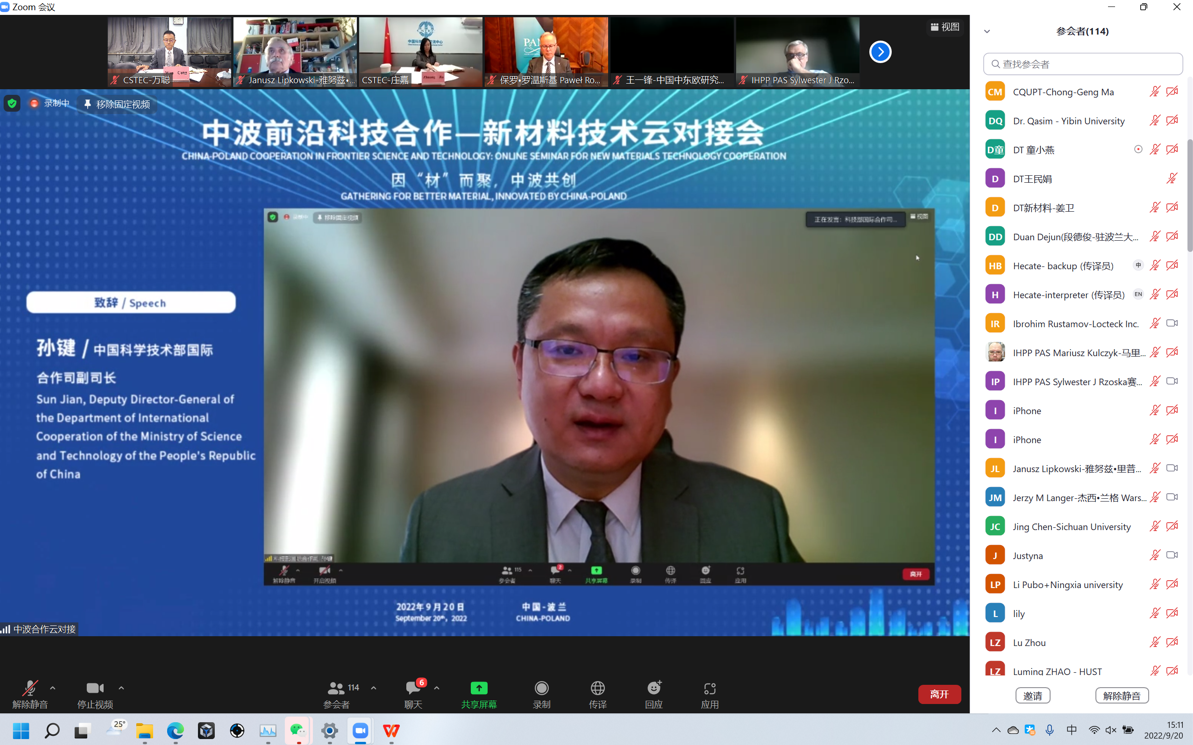The width and height of the screenshot is (1193, 745).
Task: Open WeChat from the taskbar
Action: [298, 731]
